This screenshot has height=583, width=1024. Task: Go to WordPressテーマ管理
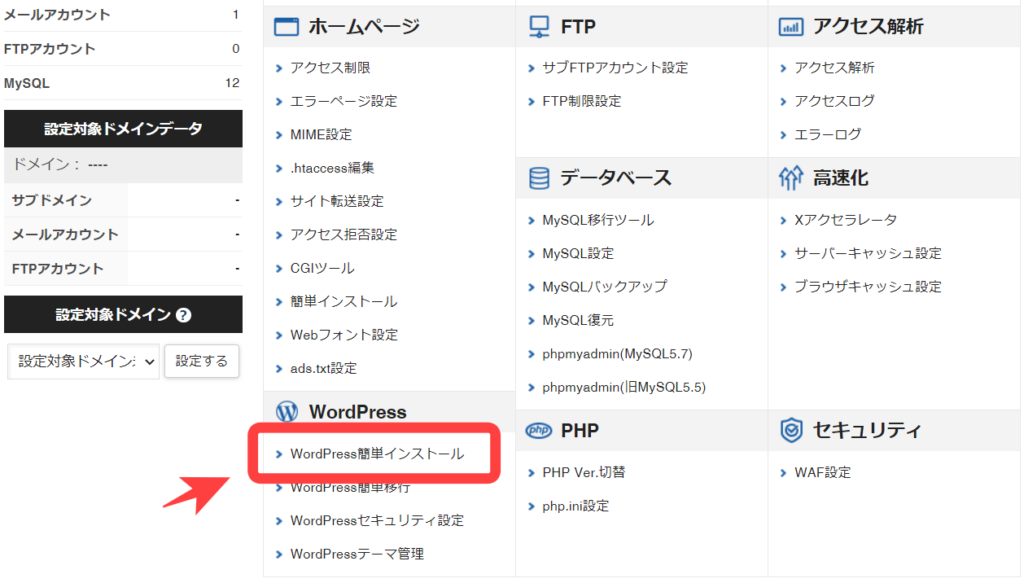point(357,554)
